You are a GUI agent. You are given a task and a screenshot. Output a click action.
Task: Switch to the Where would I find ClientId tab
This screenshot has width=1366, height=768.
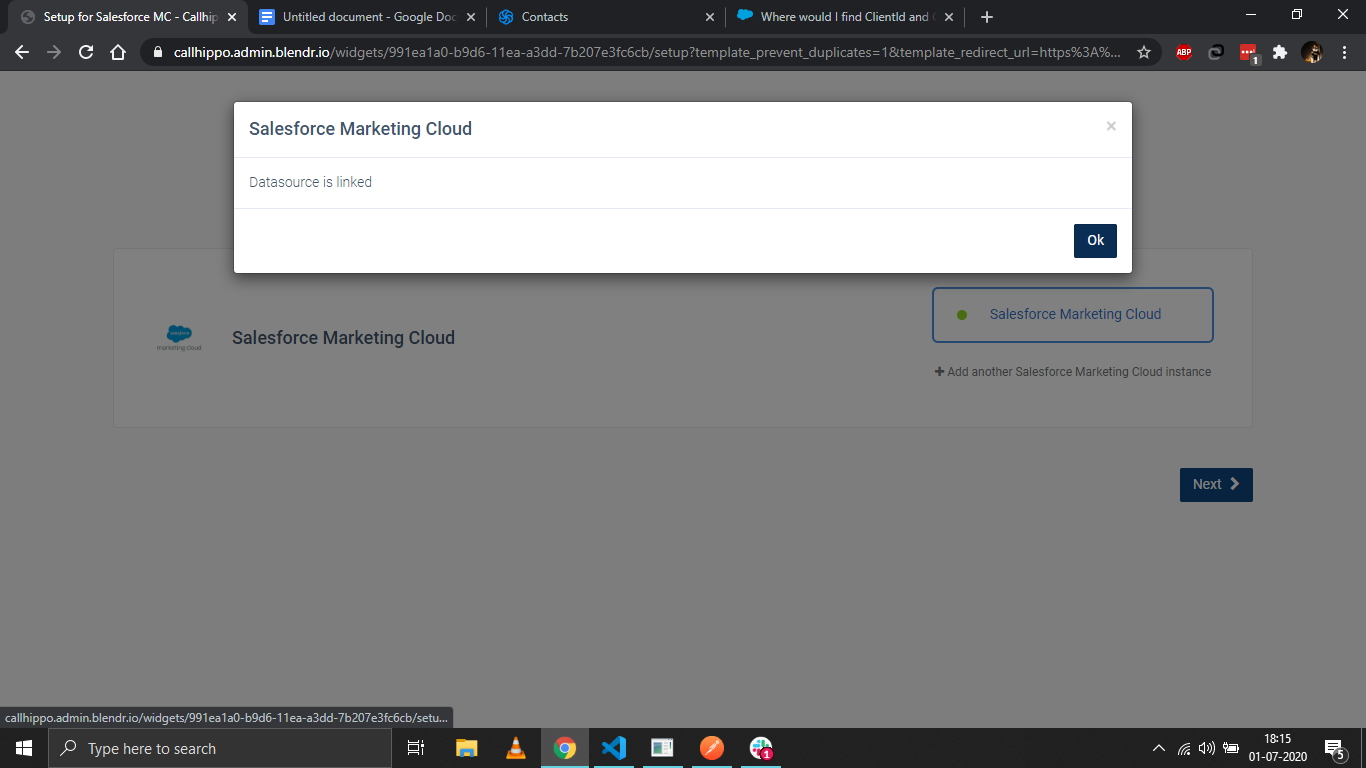(x=845, y=17)
